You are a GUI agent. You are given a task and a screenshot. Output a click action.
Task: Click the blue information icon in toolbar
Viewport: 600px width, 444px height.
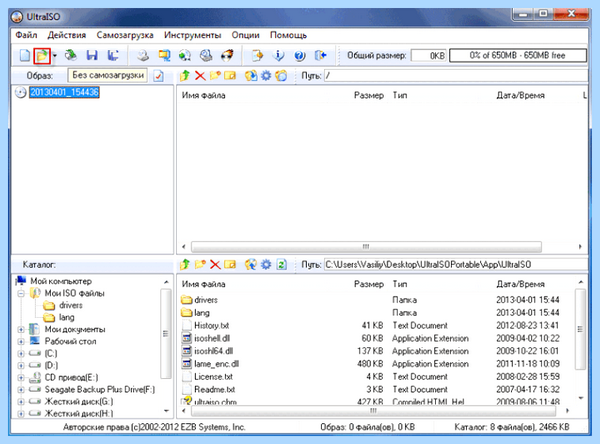coord(279,56)
